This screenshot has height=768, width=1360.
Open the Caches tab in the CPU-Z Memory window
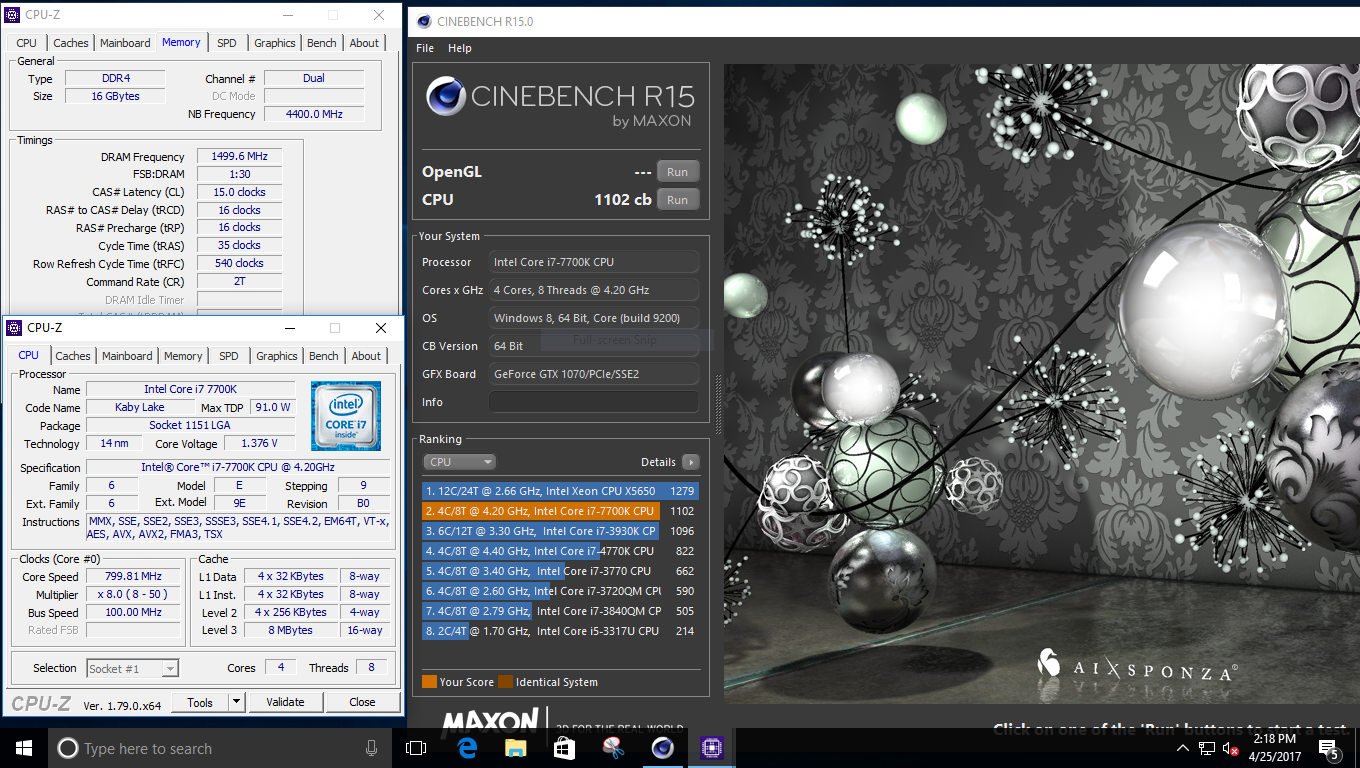click(71, 43)
